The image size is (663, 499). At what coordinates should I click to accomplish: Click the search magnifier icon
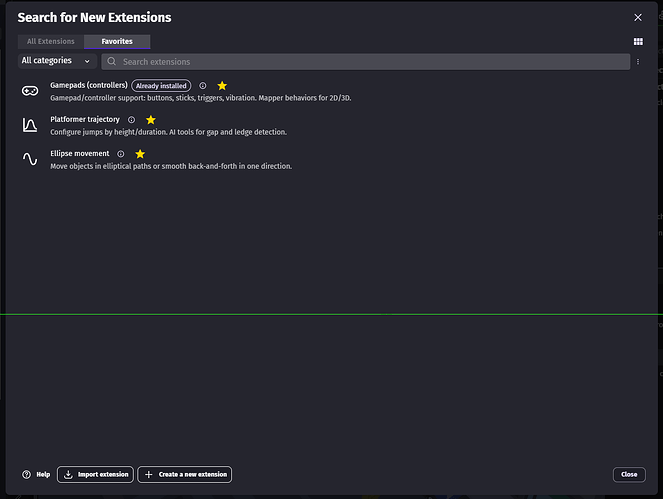(112, 62)
